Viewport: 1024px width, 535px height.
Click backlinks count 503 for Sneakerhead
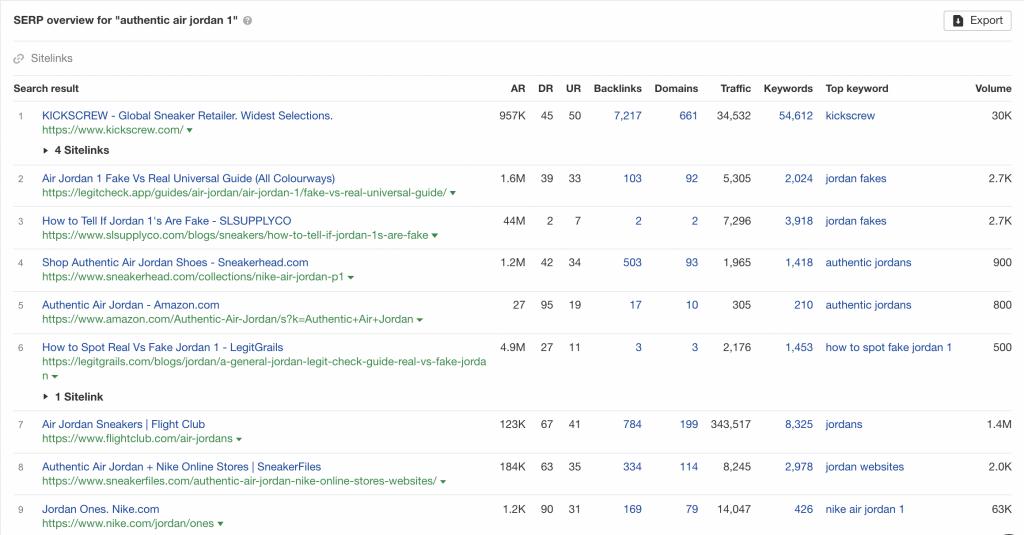632,263
